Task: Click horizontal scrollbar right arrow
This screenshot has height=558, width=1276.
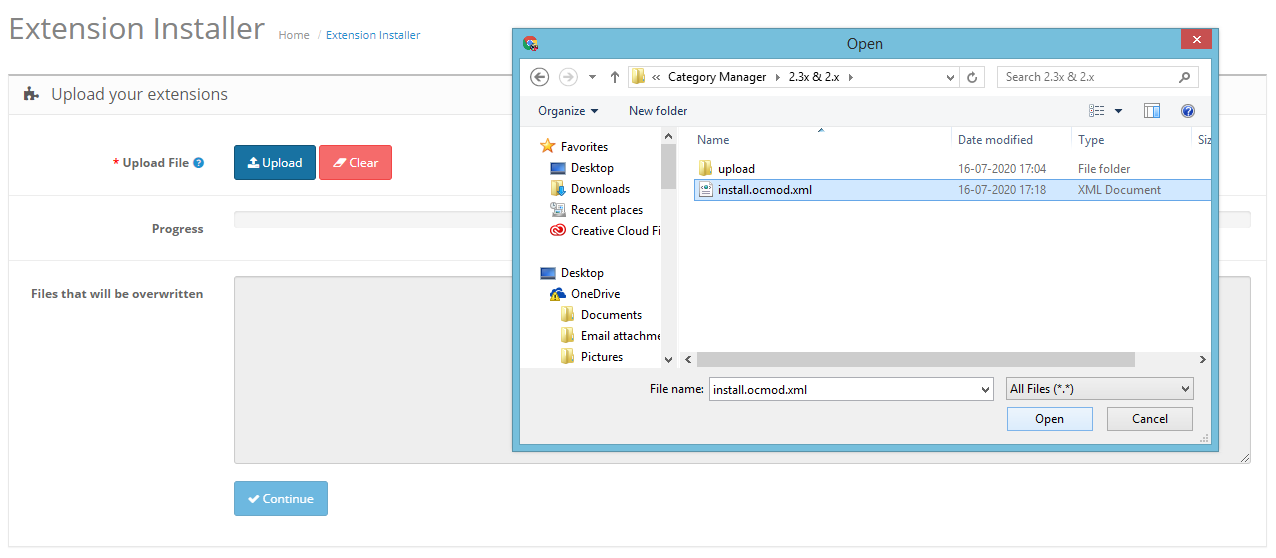Action: (1202, 359)
